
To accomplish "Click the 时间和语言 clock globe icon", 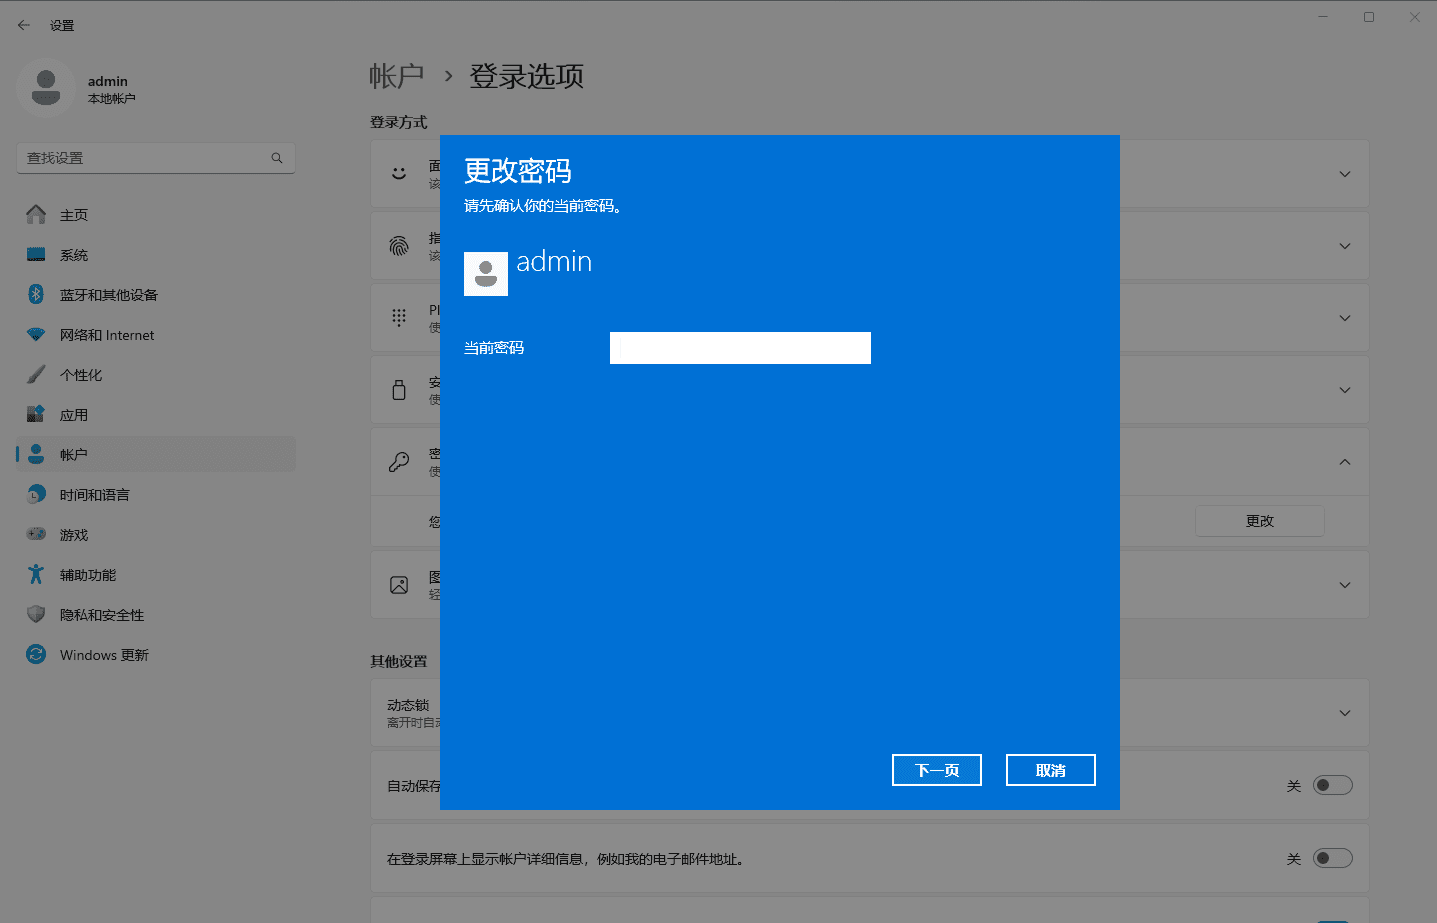I will click(x=36, y=494).
